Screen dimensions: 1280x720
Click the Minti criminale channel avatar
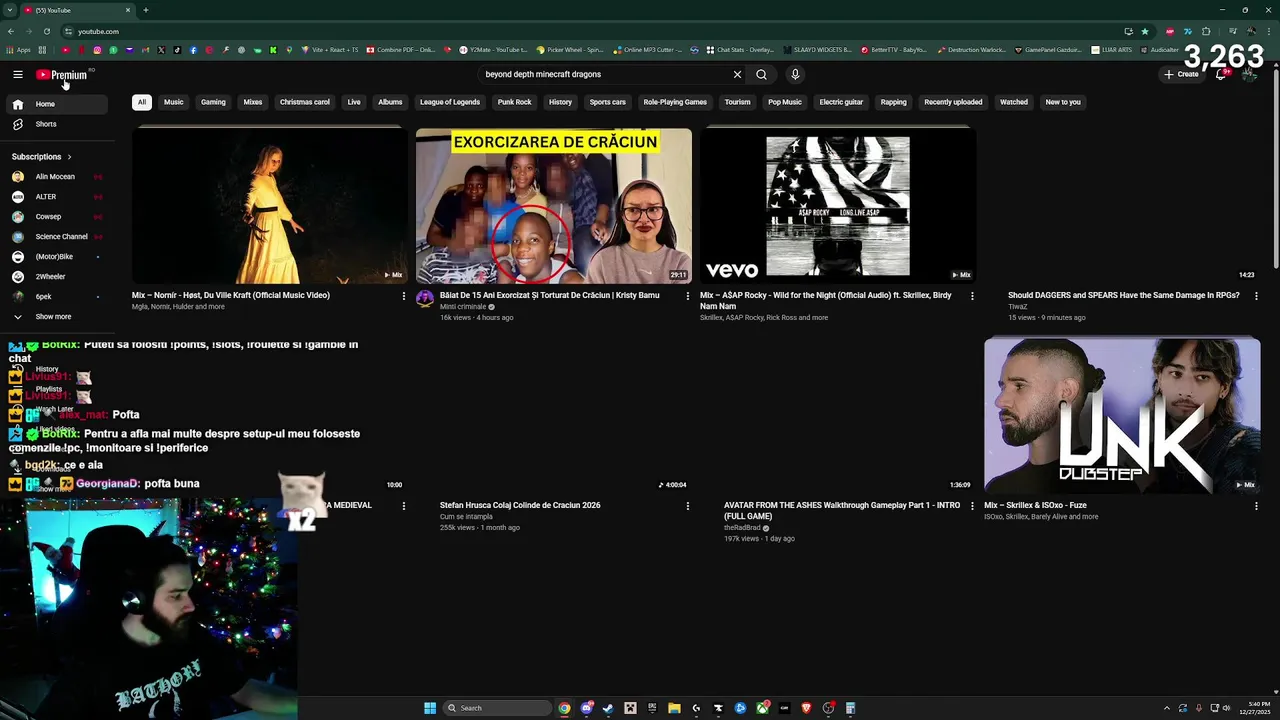(425, 298)
